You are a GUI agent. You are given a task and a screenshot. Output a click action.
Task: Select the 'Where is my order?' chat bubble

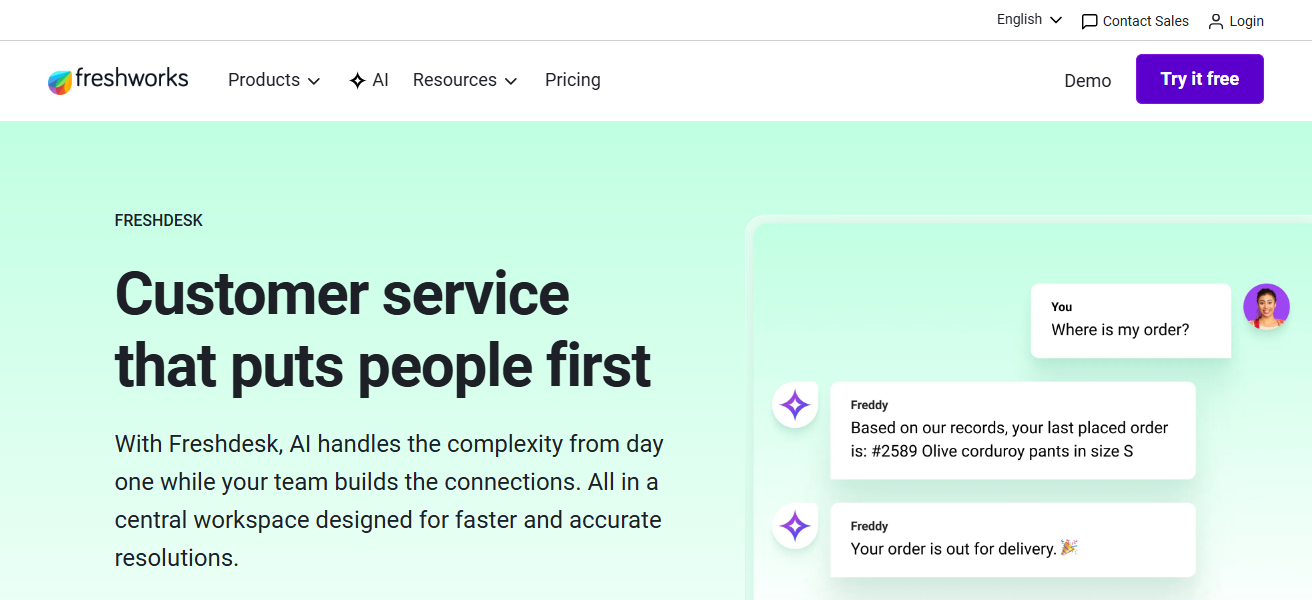(x=1130, y=320)
